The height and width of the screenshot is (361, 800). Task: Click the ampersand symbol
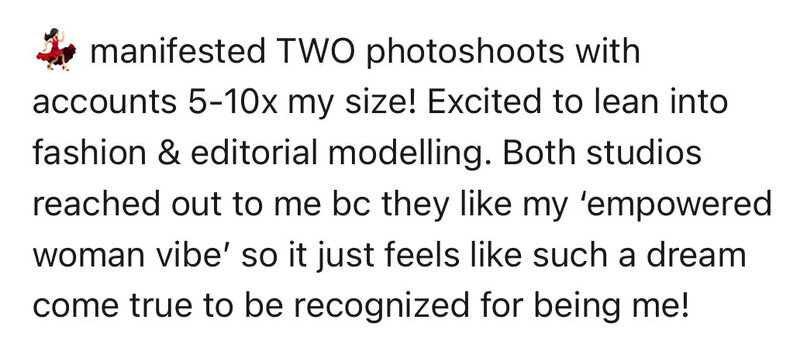(169, 153)
